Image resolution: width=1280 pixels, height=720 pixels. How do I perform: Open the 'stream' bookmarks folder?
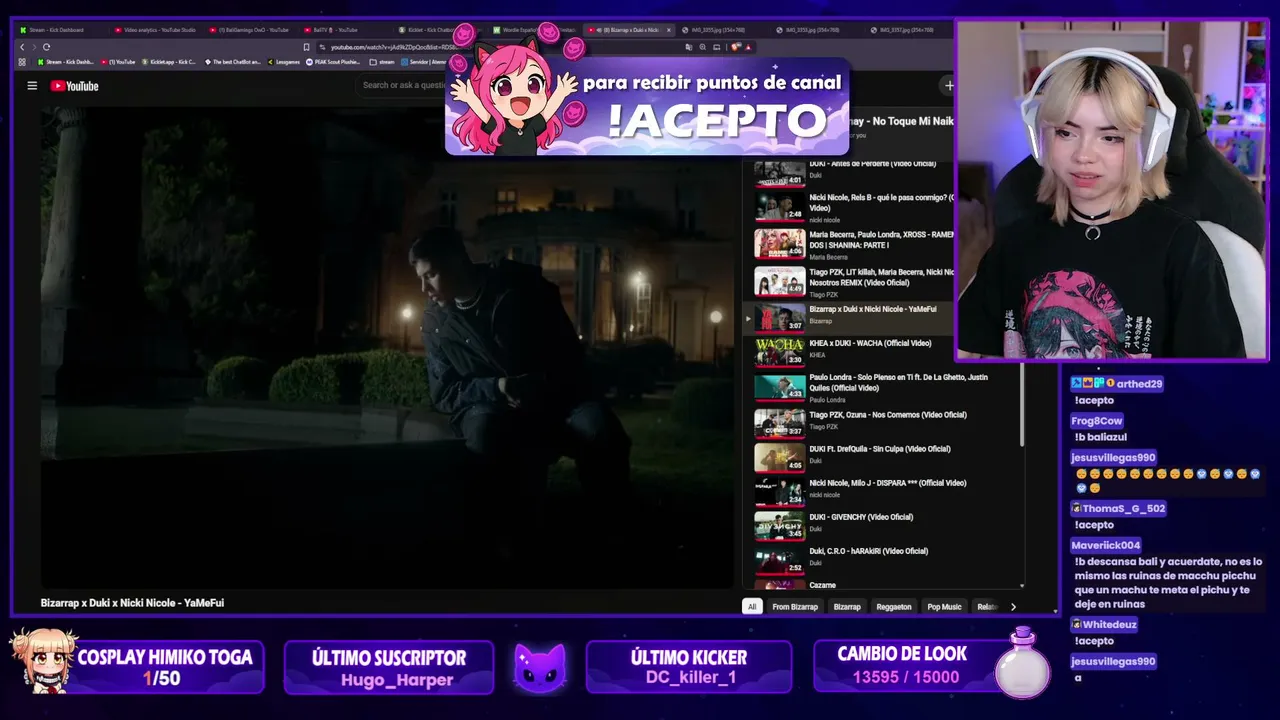click(x=382, y=62)
